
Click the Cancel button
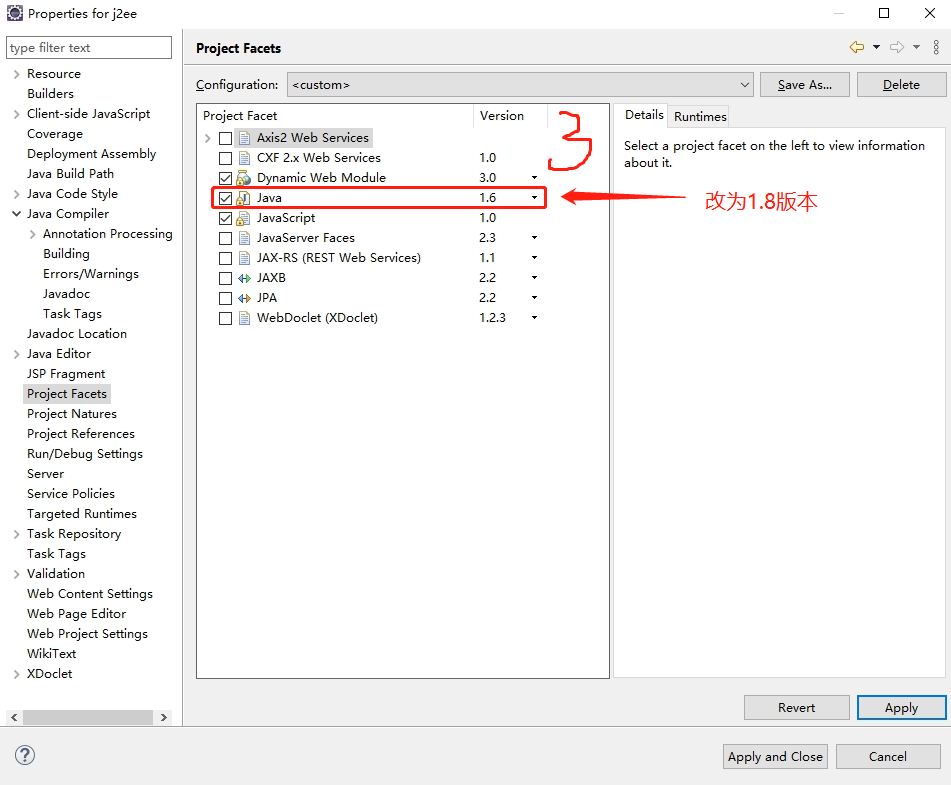888,756
